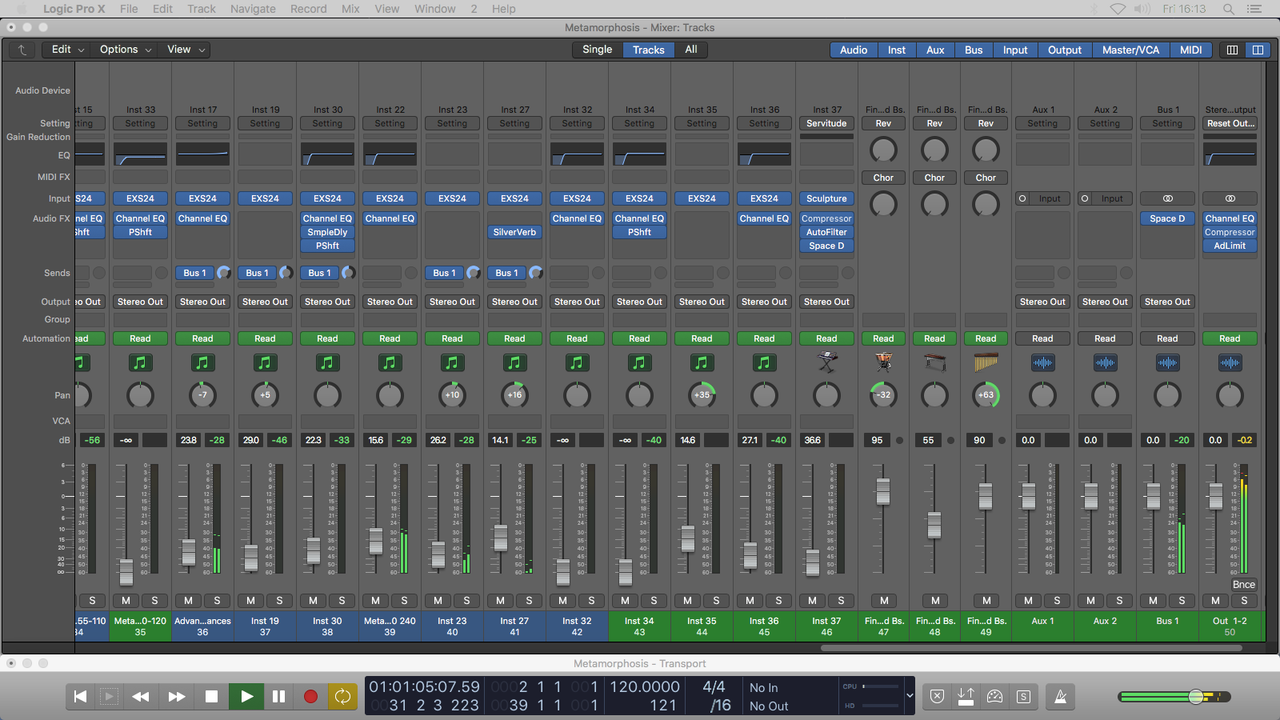Click the tuner gauge icon in transport
Viewport: 1280px width, 720px height.
(995, 696)
